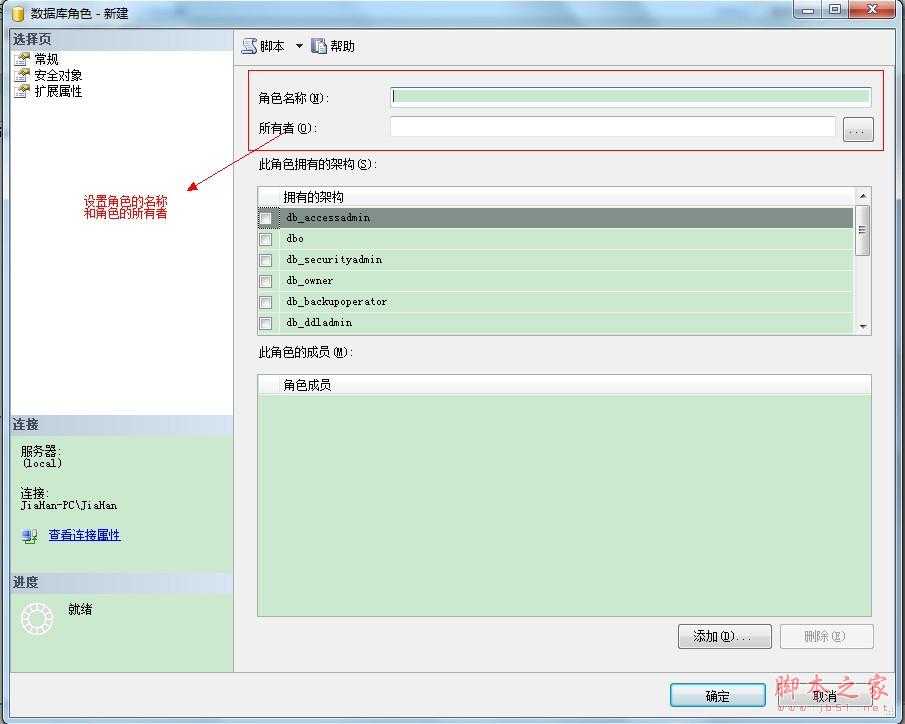Click the 添加 (Add) button

click(724, 636)
